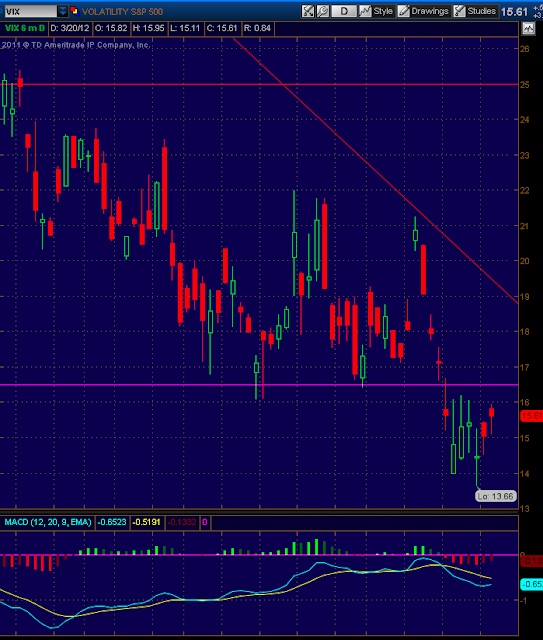Click the red 15.61 price tag on axis
This screenshot has width=543, height=640.
(x=532, y=416)
